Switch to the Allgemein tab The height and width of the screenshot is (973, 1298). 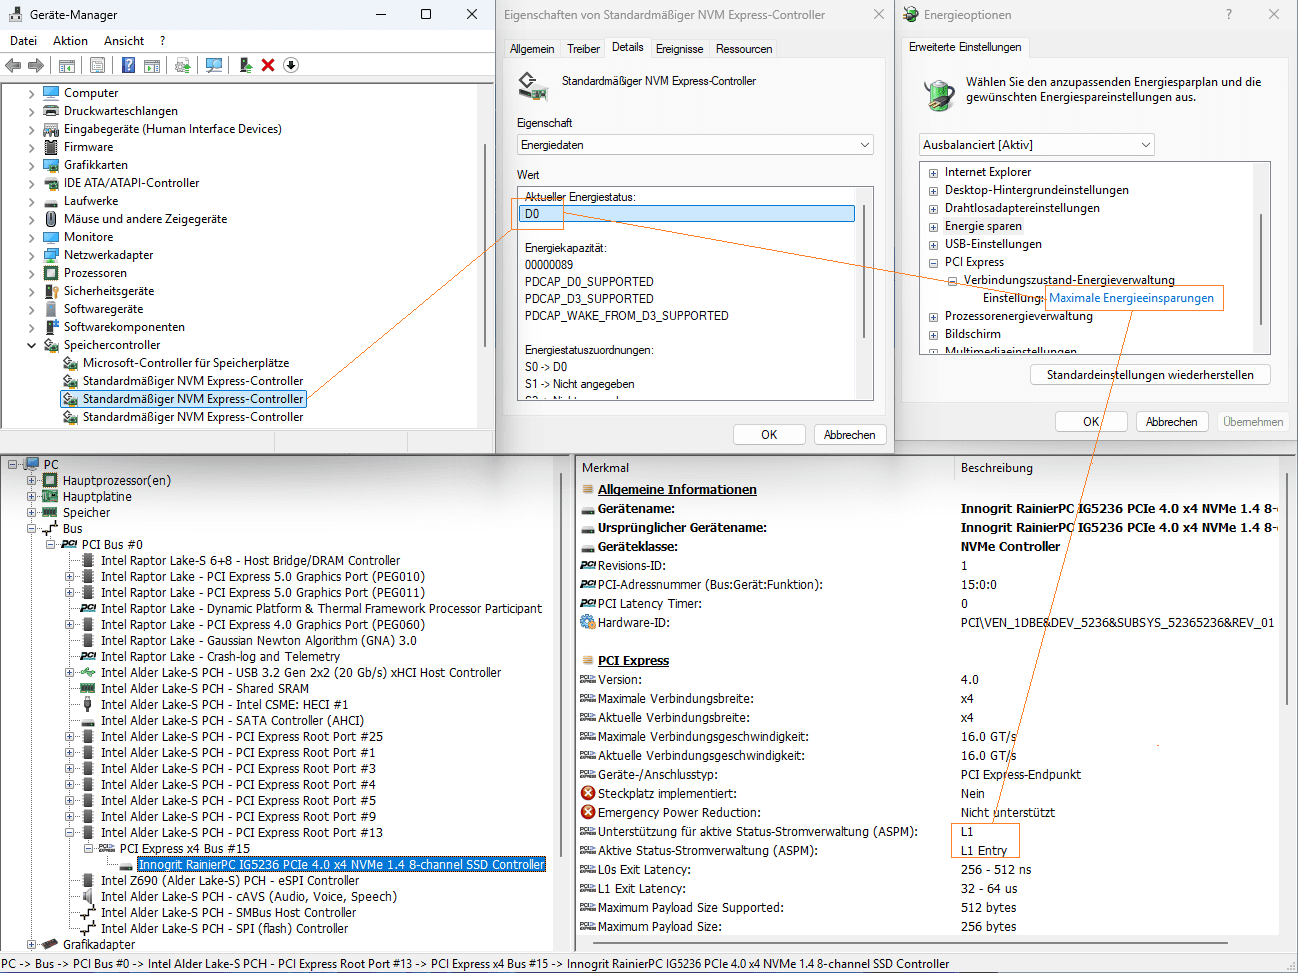[532, 49]
